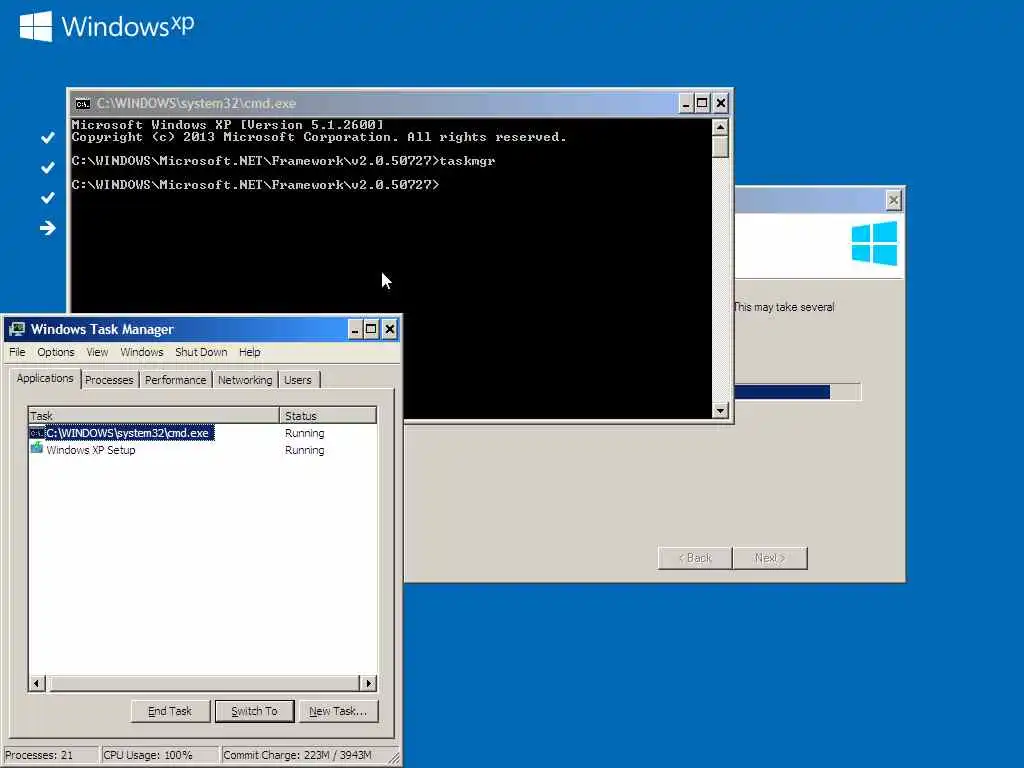Maximize the Windows Task Manager window
1024x768 pixels.
point(372,329)
